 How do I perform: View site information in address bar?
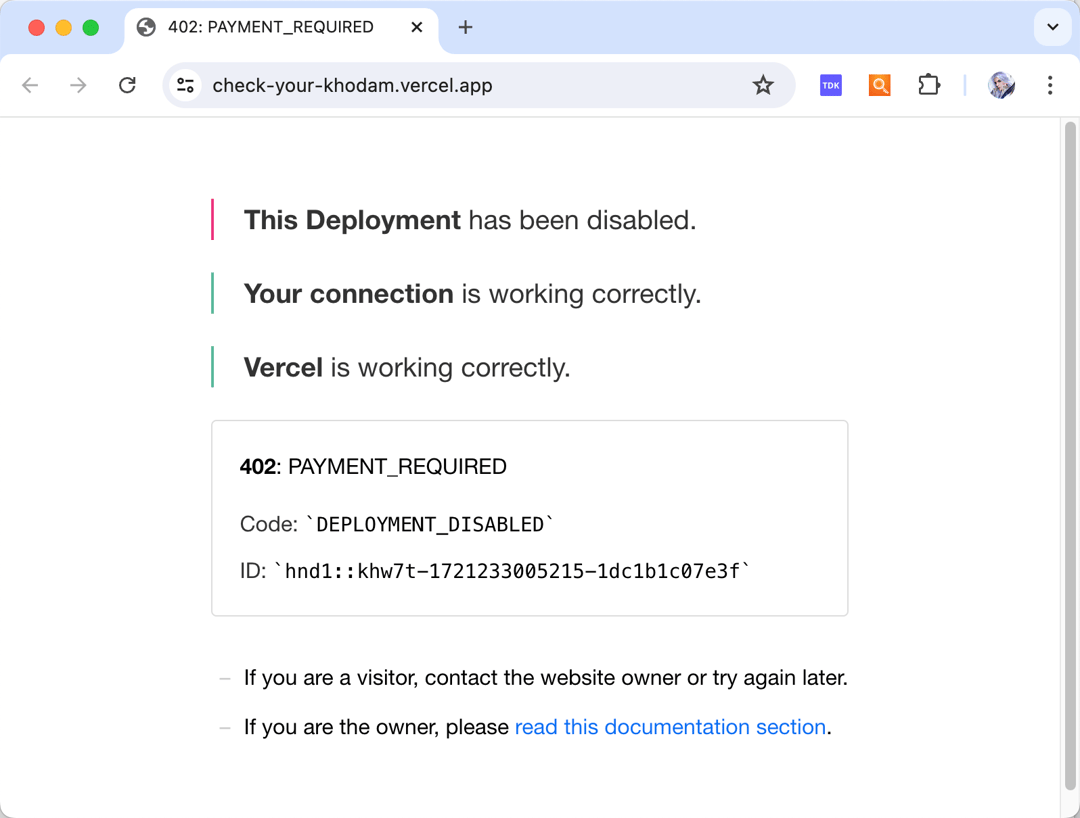coord(185,85)
